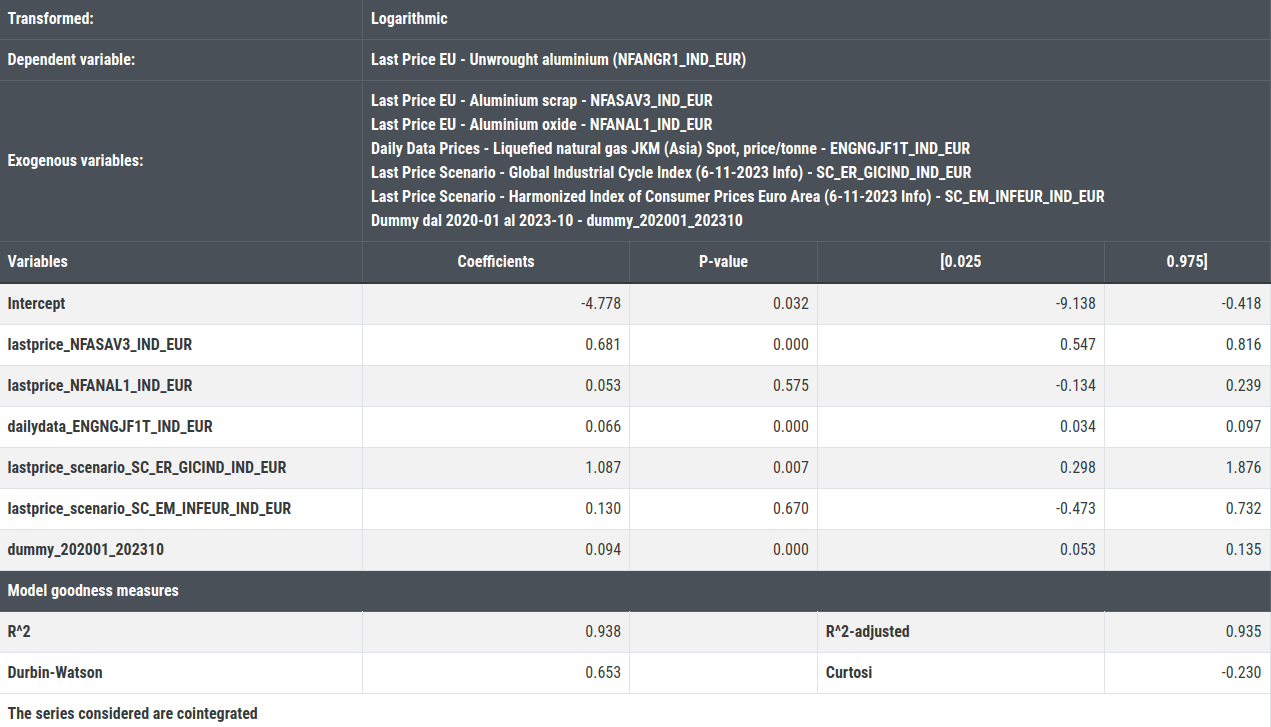Select the Intercept row label
The image size is (1271, 727).
pos(36,303)
